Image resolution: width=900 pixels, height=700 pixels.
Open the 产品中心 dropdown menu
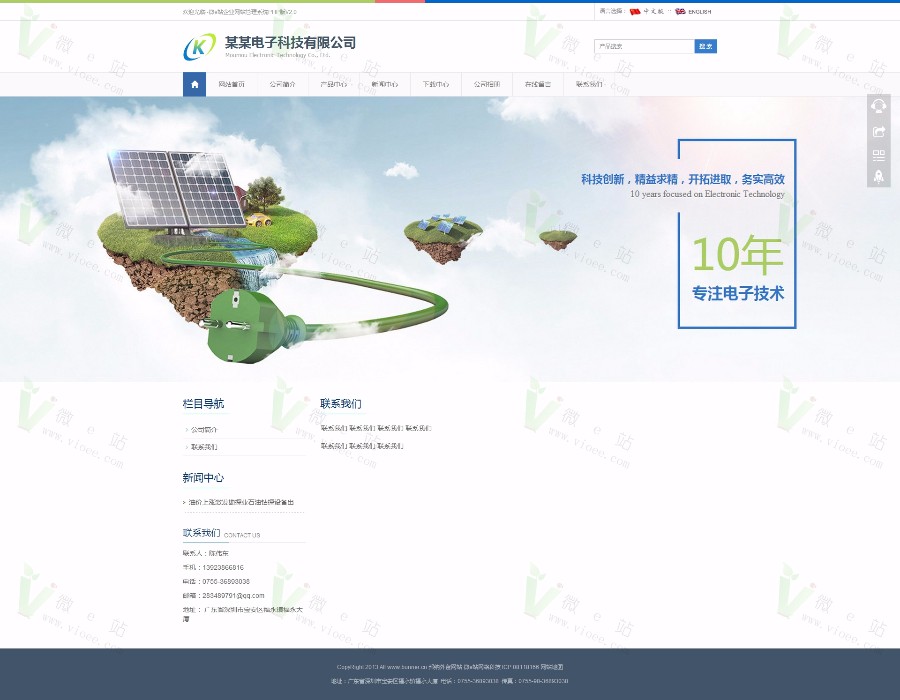333,84
